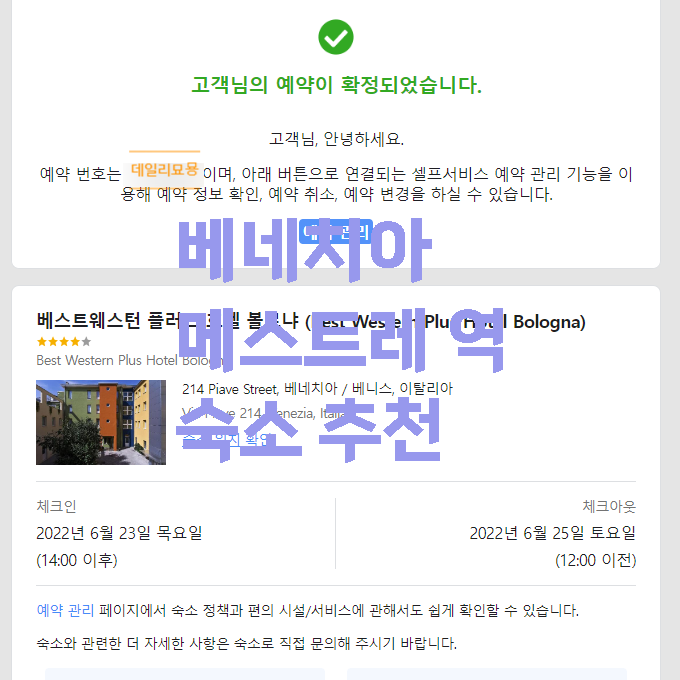Click gray subtitle Best Western Plus Hotel

coord(129,360)
